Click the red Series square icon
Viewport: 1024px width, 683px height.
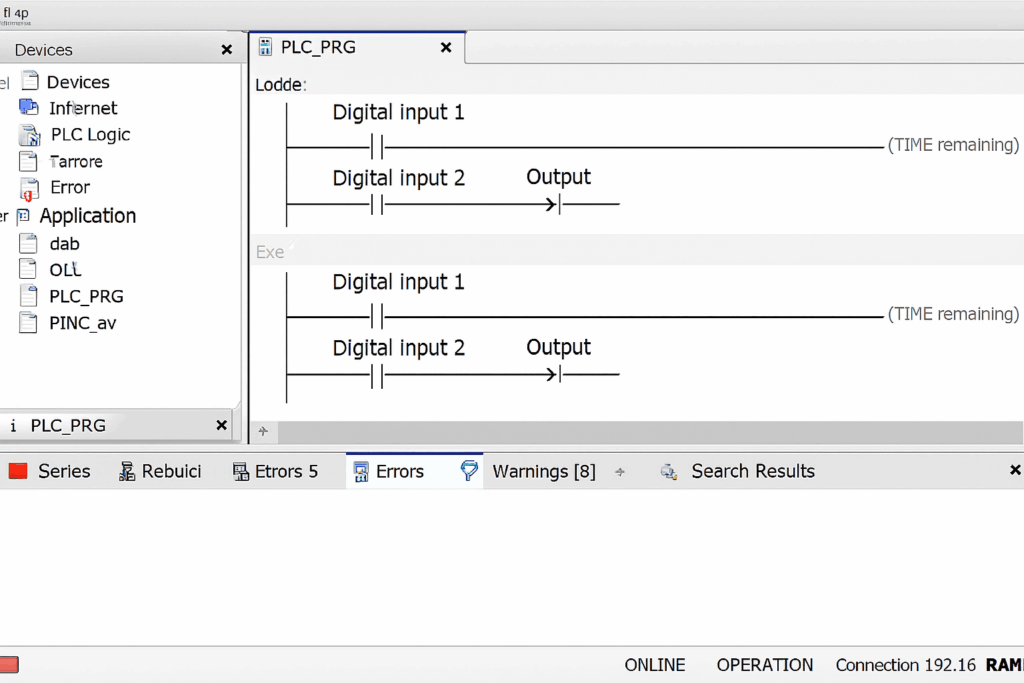coord(18,471)
